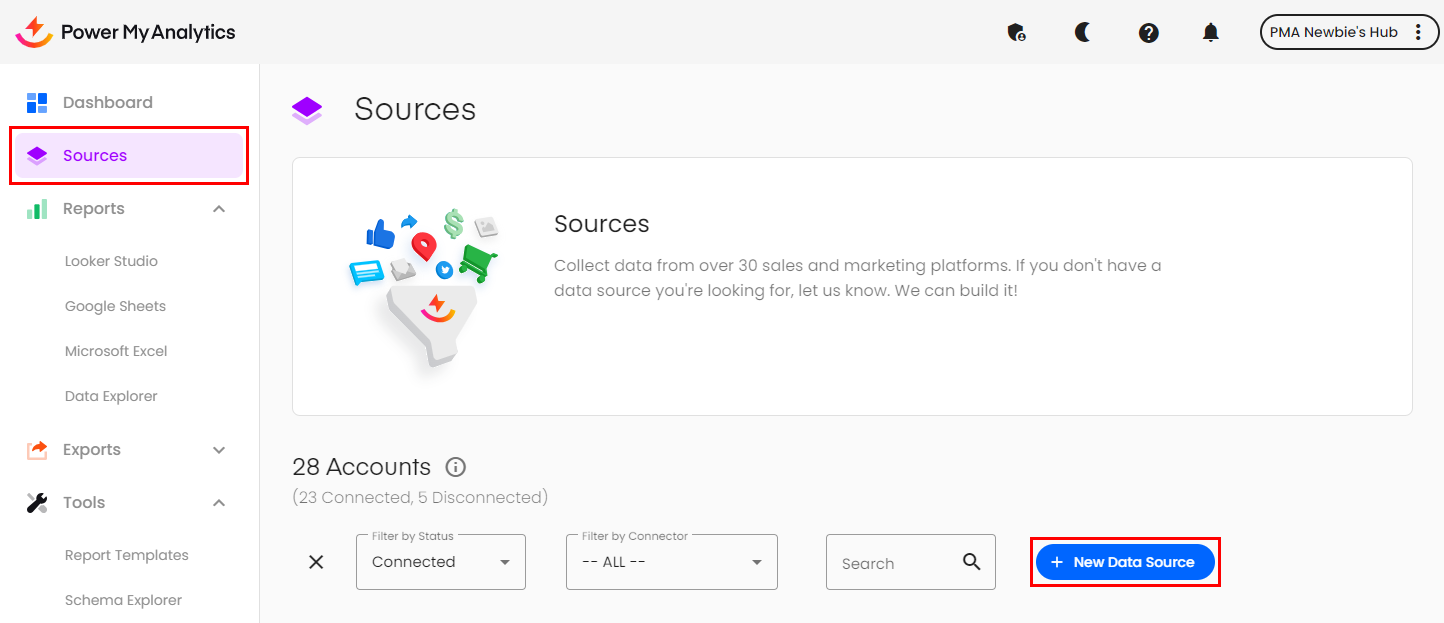This screenshot has height=623, width=1444.
Task: Click the shield security icon in header
Action: (x=1016, y=32)
